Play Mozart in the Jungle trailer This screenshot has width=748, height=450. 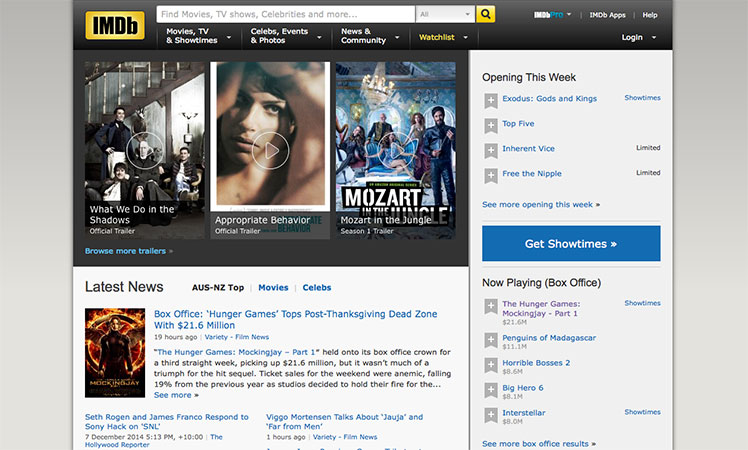[x=396, y=150]
